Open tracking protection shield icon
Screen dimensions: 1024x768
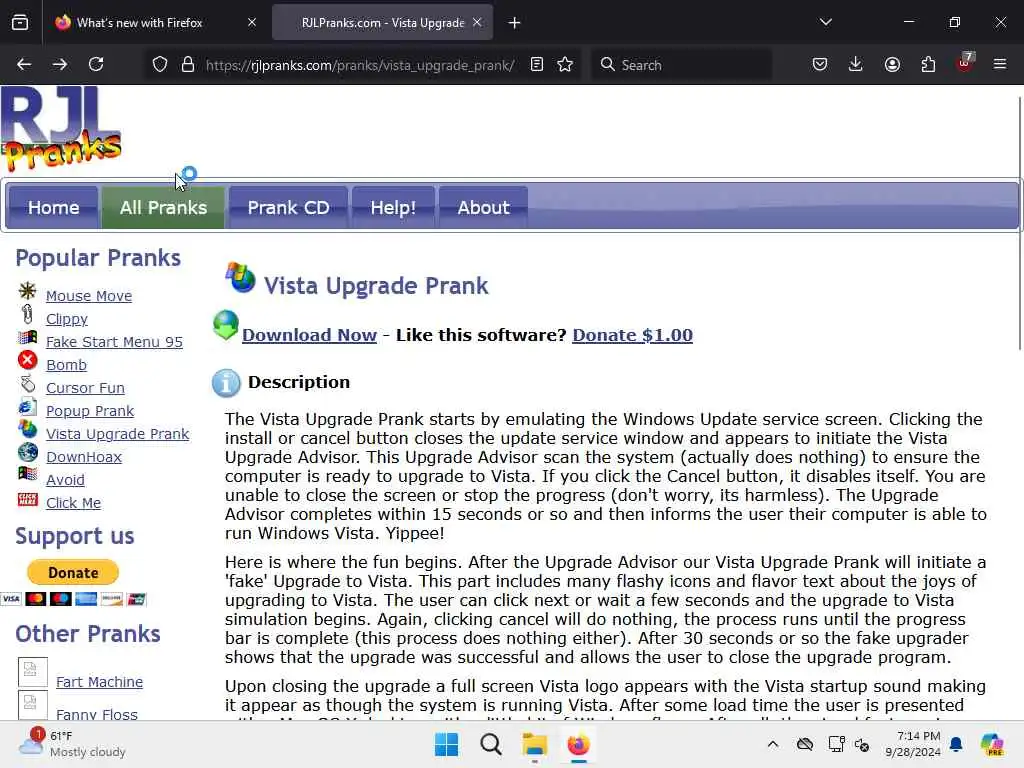160,65
